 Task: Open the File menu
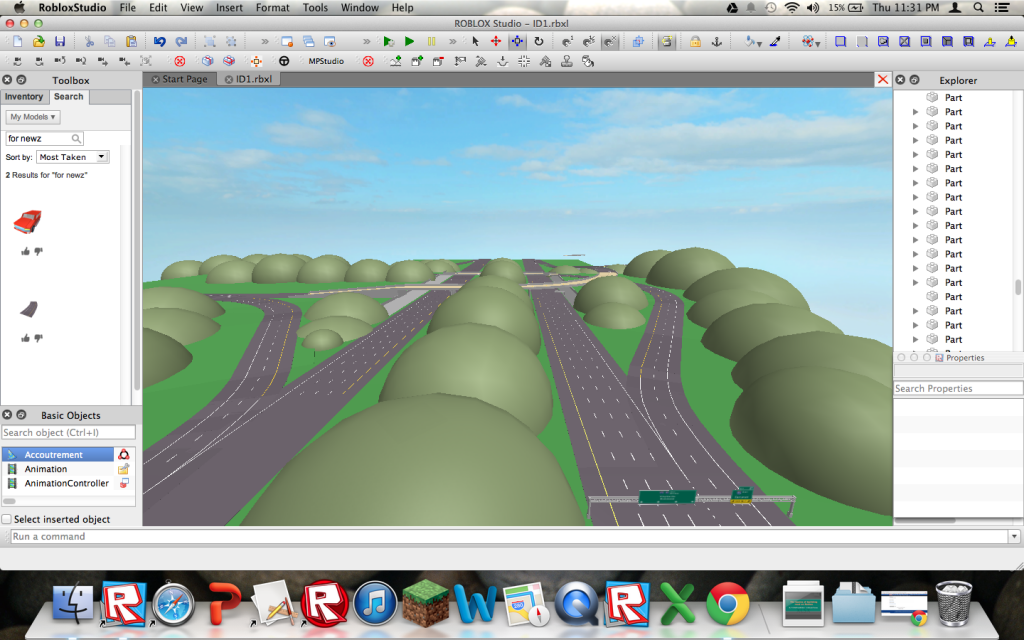(127, 7)
